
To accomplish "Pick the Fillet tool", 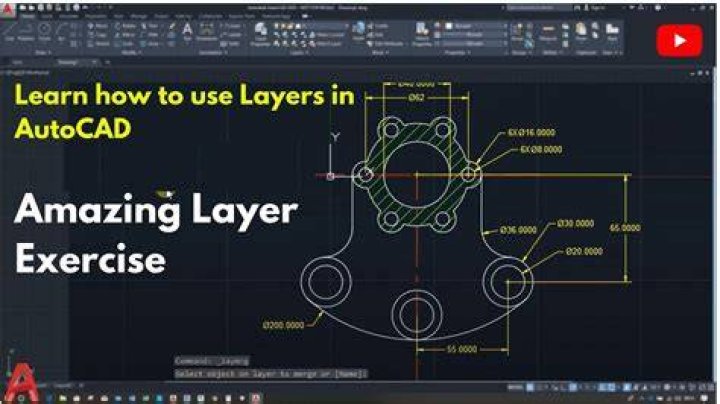I will (x=150, y=35).
